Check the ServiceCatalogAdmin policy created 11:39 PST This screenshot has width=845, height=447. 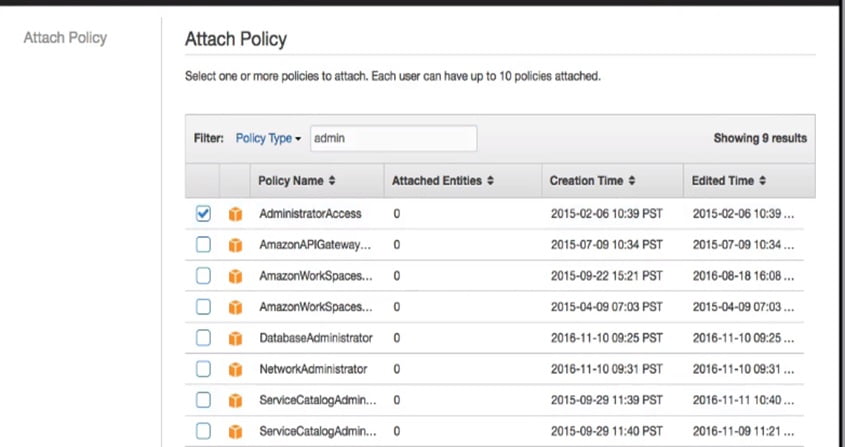click(203, 400)
